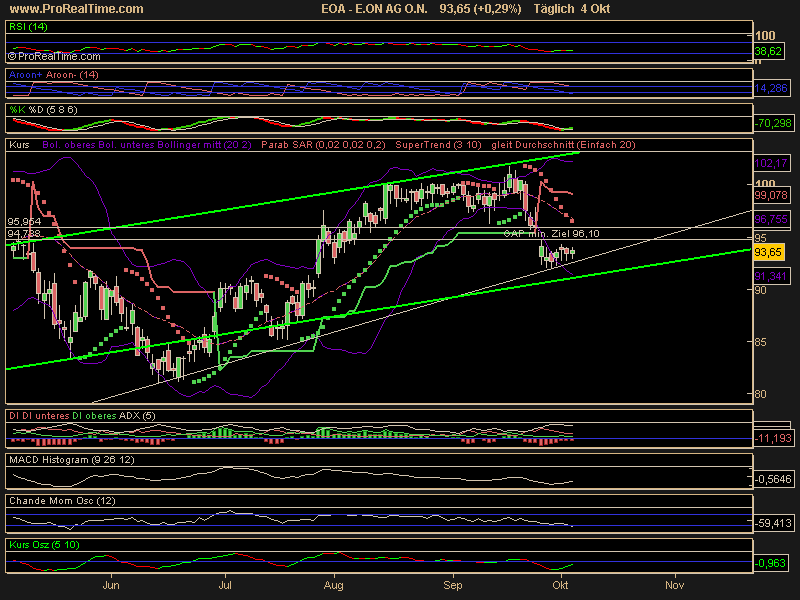This screenshot has height=600, width=800.
Task: Click the 85 price axis label
Action: click(x=761, y=342)
